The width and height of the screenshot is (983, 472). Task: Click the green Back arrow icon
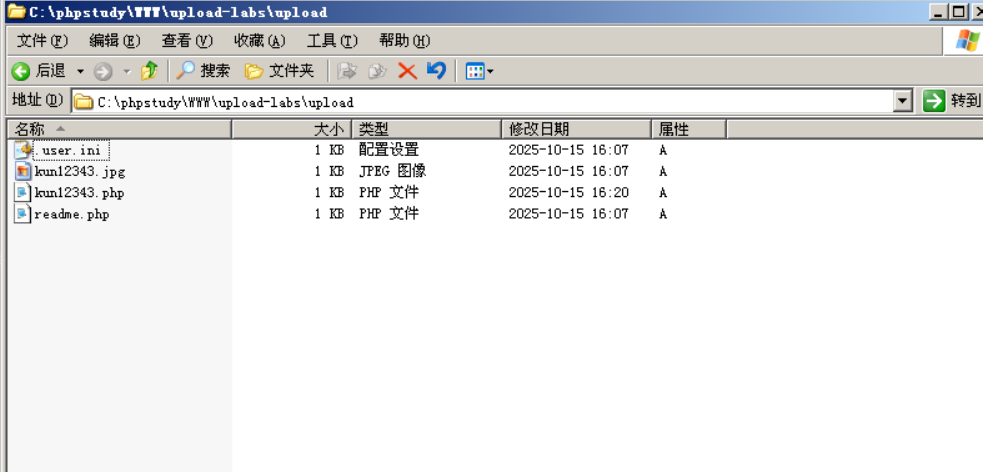(21, 71)
